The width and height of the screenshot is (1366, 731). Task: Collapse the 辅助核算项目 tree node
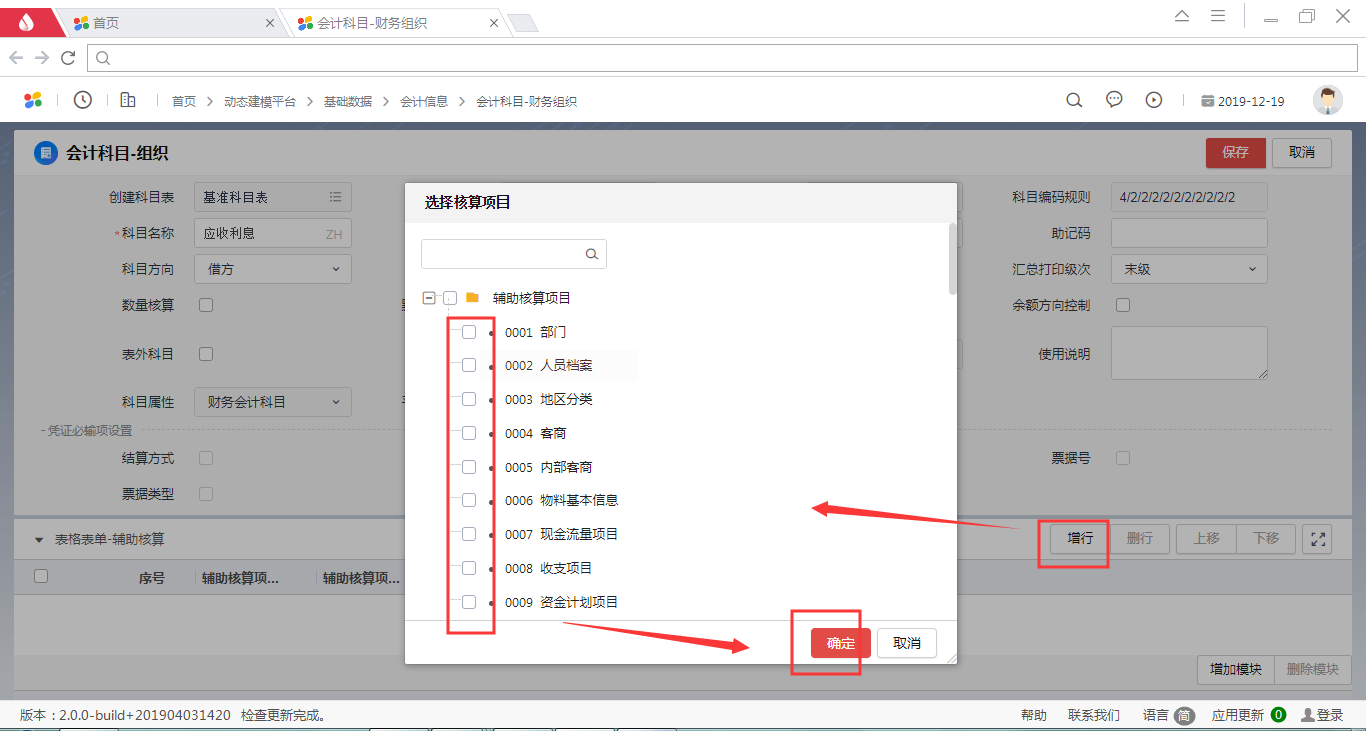(429, 298)
